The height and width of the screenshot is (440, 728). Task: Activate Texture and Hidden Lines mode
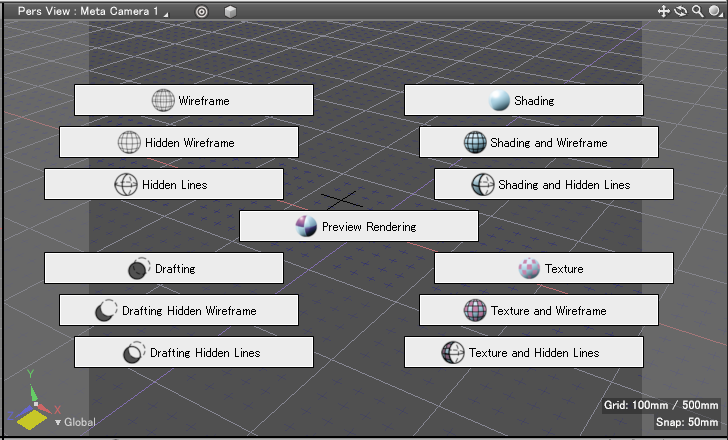click(x=524, y=352)
